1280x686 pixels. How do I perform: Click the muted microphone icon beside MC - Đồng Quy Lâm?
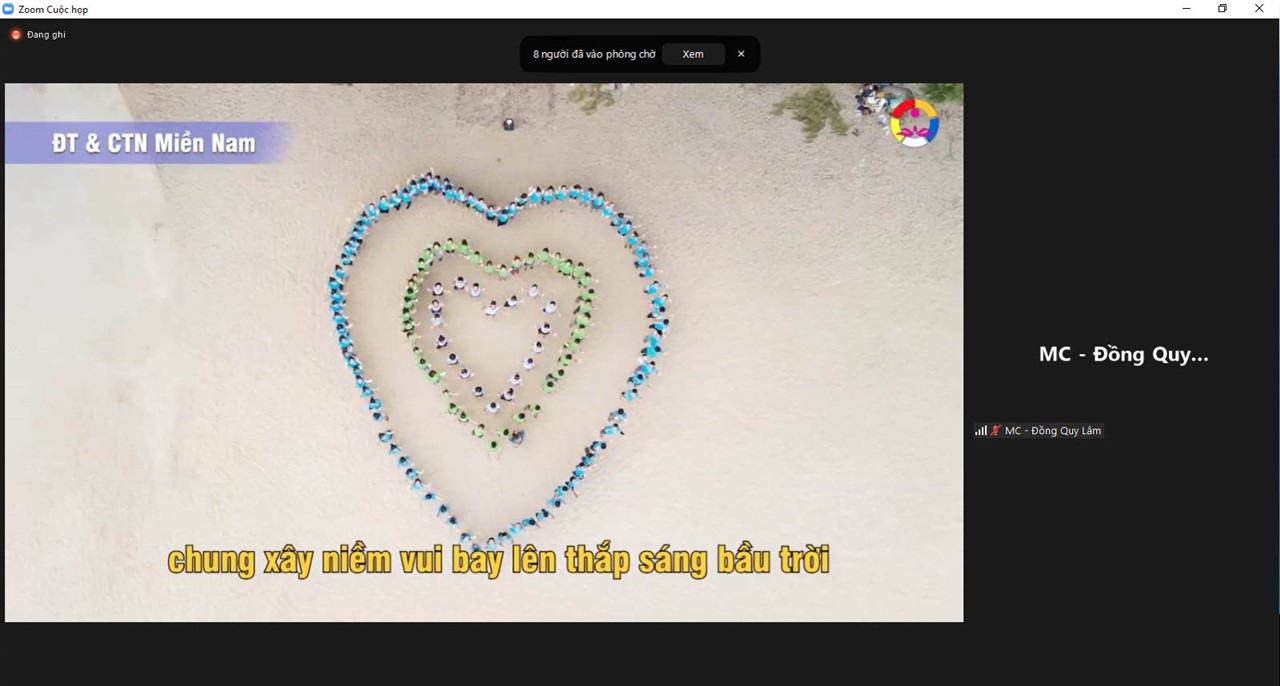[995, 431]
